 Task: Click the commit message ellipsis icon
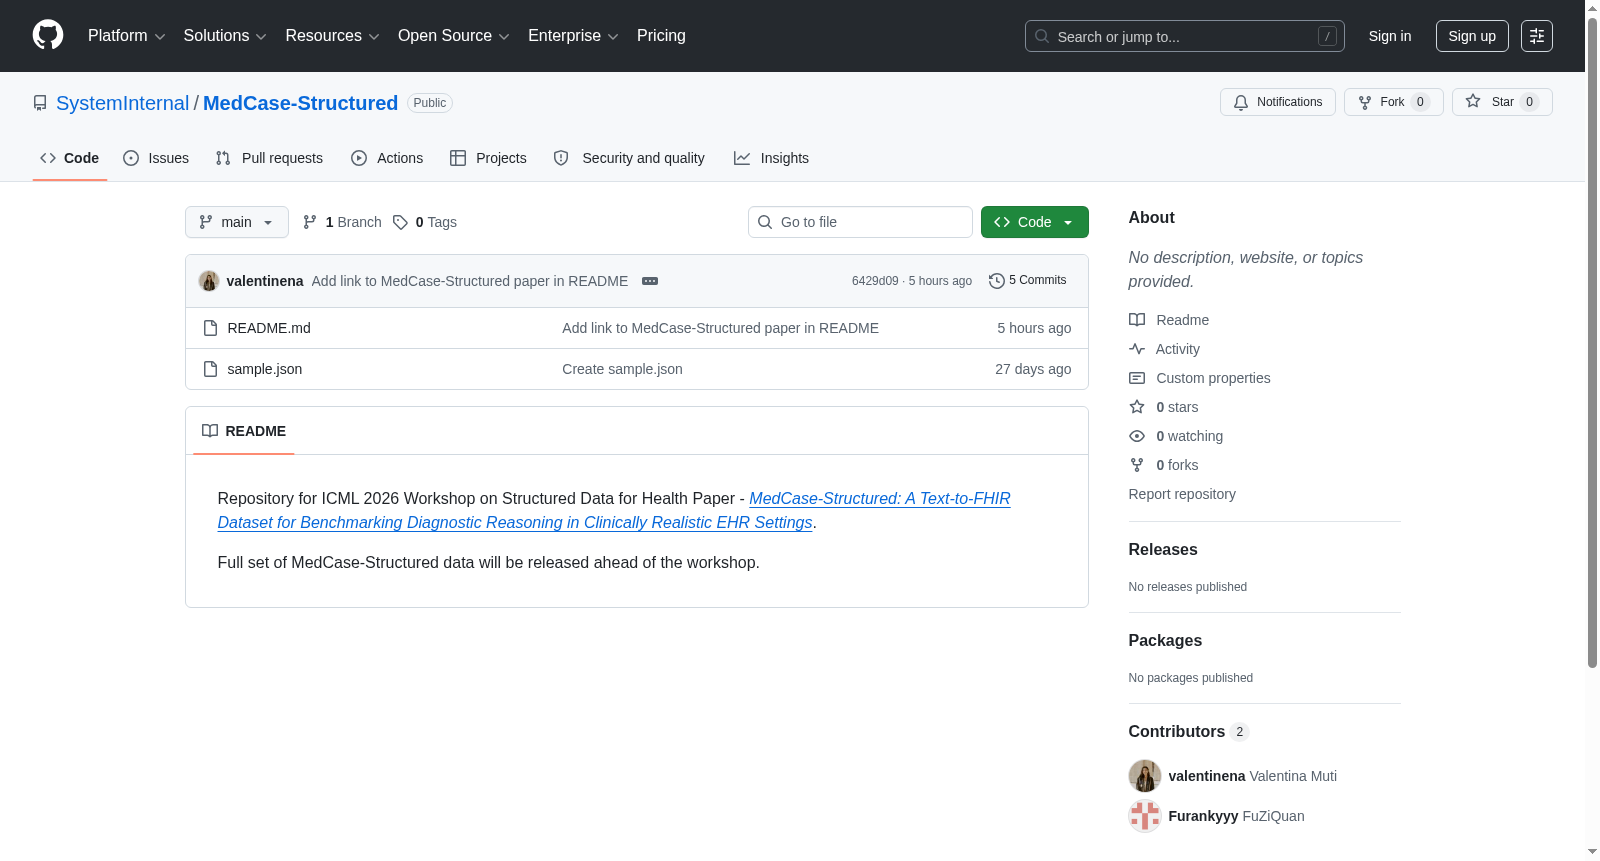[650, 281]
